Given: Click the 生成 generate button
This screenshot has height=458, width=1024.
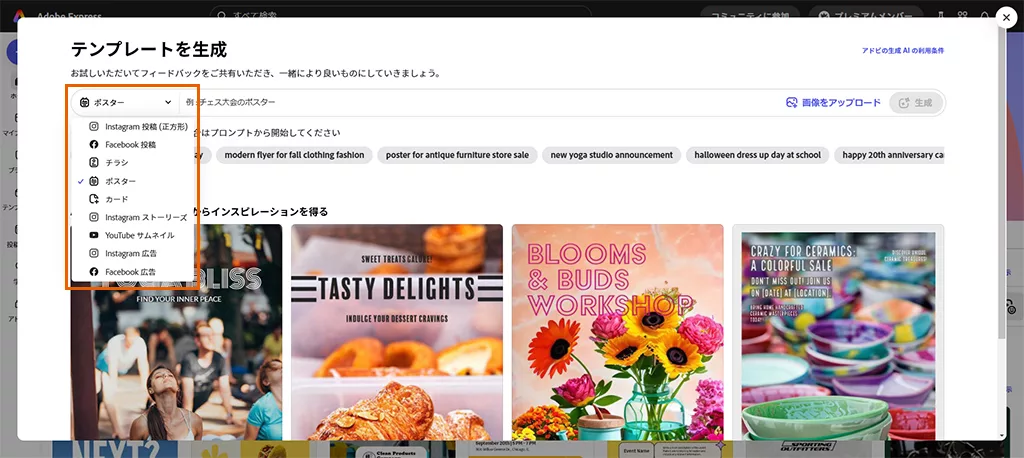Looking at the screenshot, I should (916, 103).
